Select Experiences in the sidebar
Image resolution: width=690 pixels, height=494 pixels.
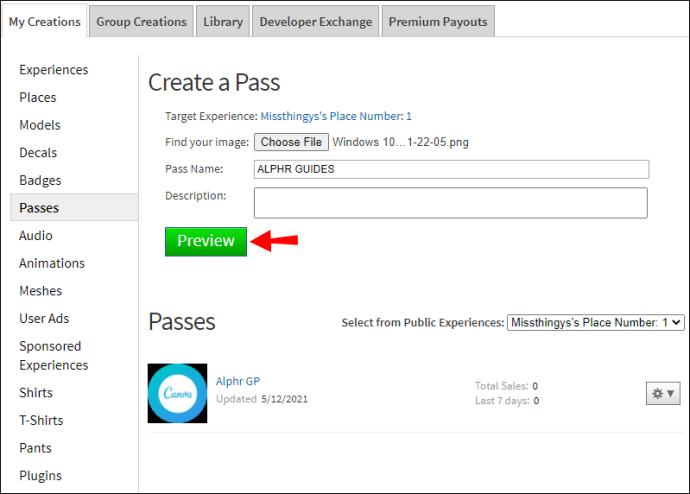pyautogui.click(x=54, y=70)
